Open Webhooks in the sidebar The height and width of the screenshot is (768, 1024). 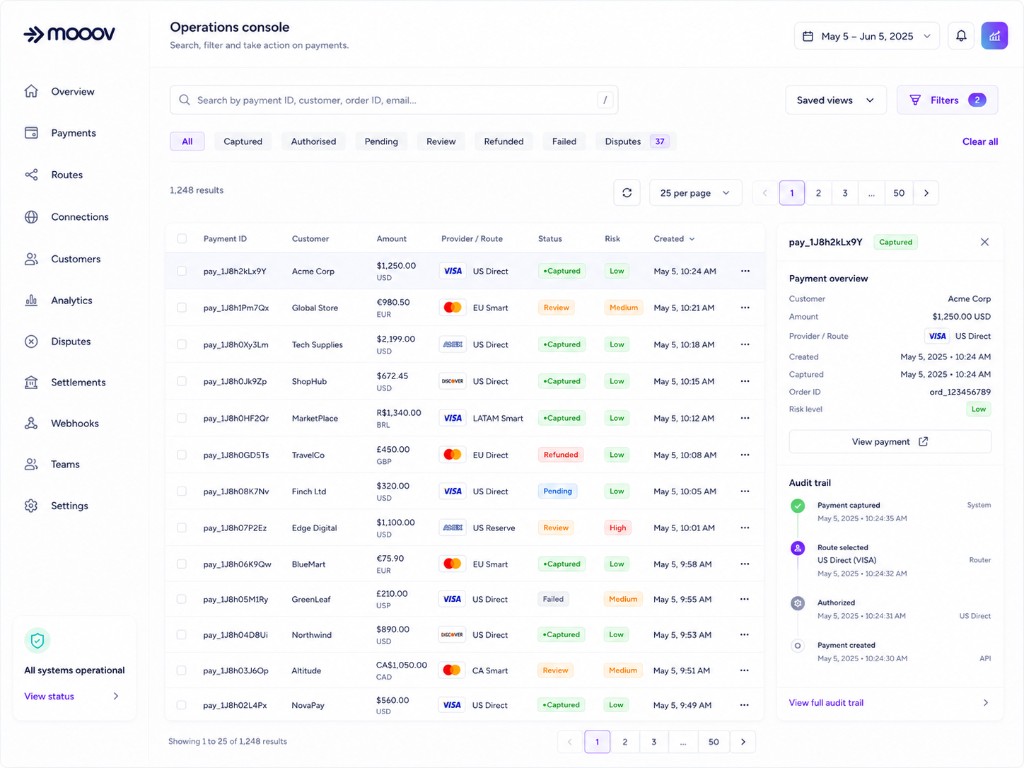pos(72,423)
